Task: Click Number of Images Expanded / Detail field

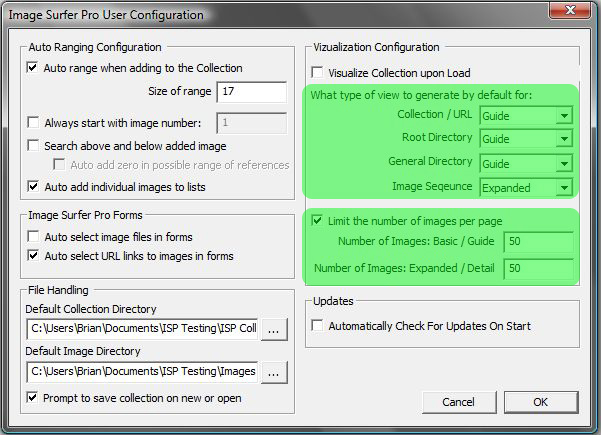Action: [x=539, y=268]
